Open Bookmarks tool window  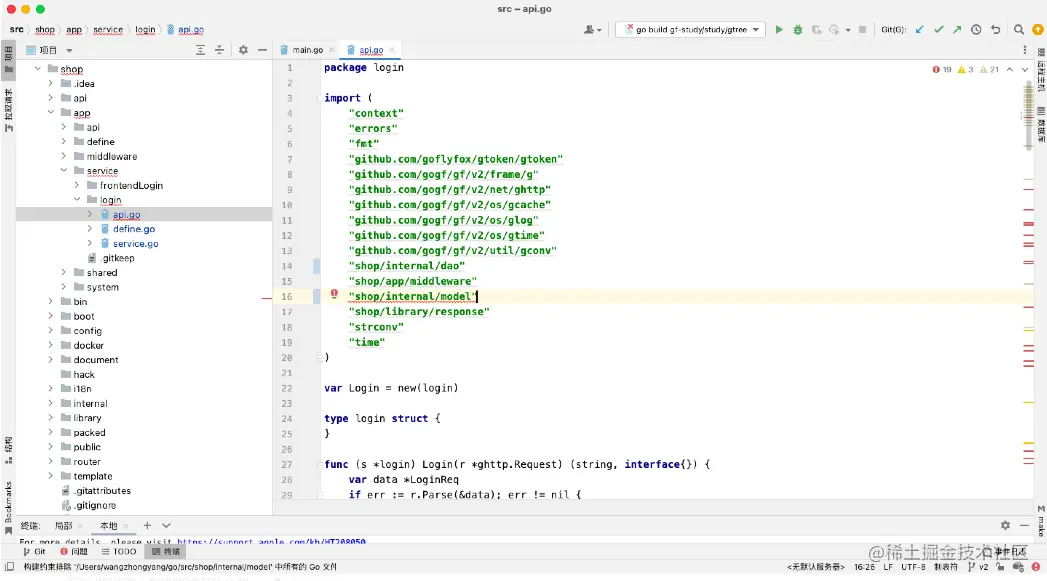coord(8,508)
